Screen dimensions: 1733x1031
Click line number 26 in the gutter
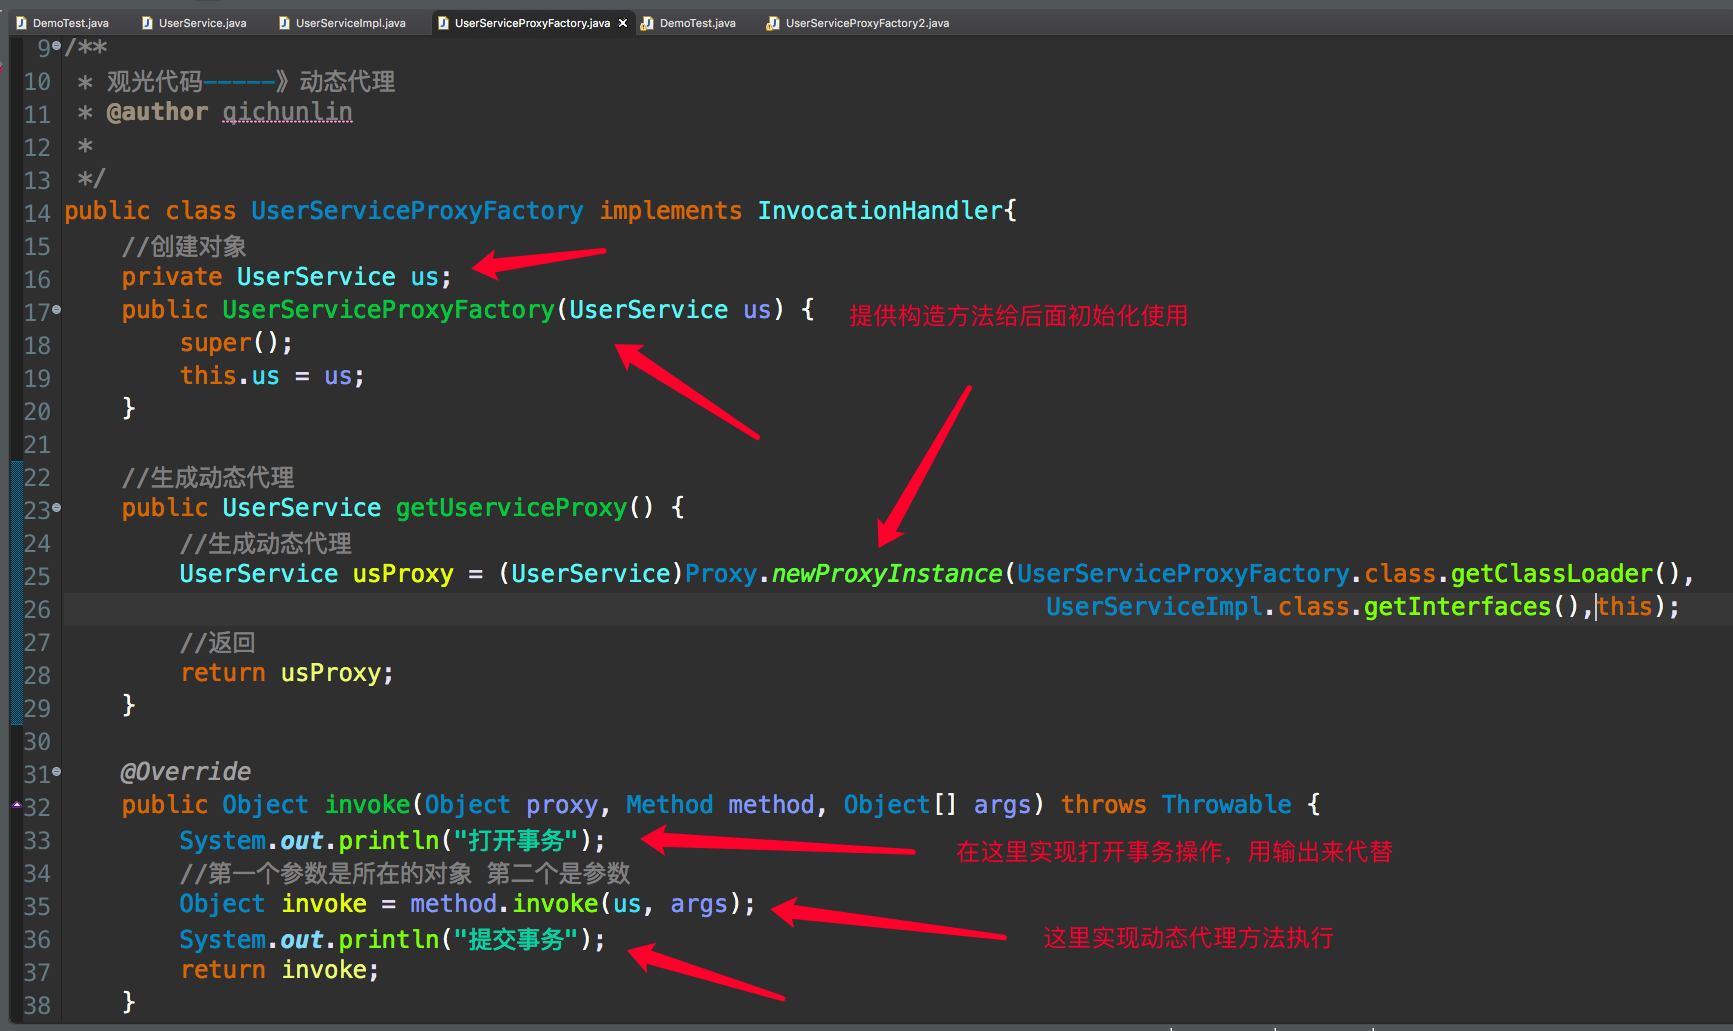point(37,609)
